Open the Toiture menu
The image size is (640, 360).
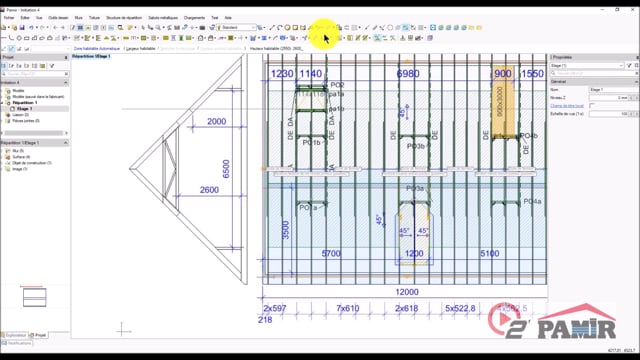tap(94, 18)
